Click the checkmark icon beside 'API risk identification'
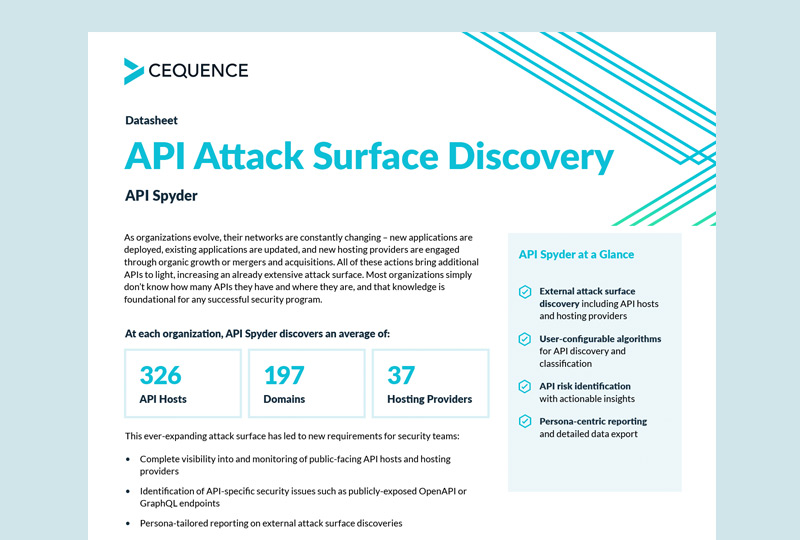 [x=525, y=386]
